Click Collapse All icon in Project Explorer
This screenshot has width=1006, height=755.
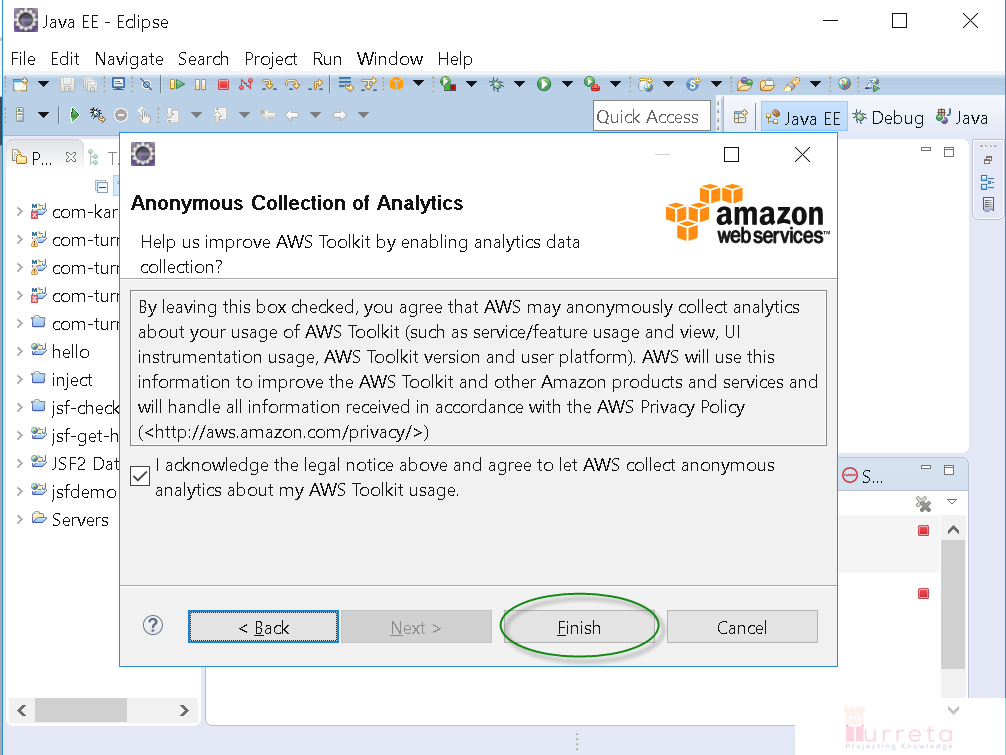[101, 187]
